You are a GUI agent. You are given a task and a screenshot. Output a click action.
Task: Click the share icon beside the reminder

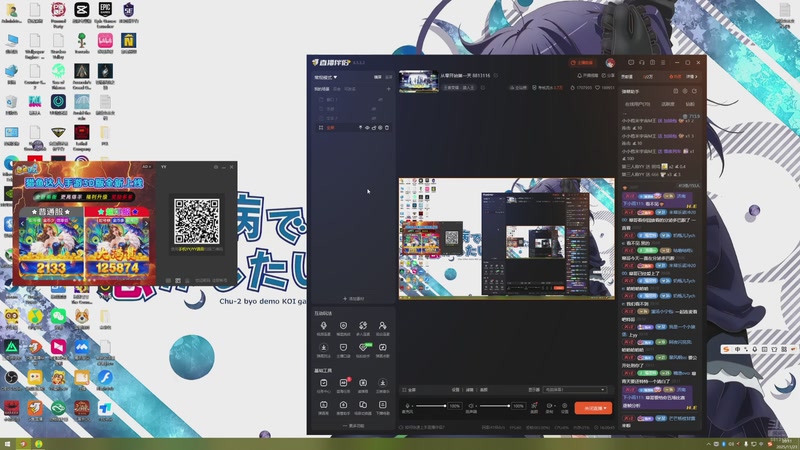(604, 76)
